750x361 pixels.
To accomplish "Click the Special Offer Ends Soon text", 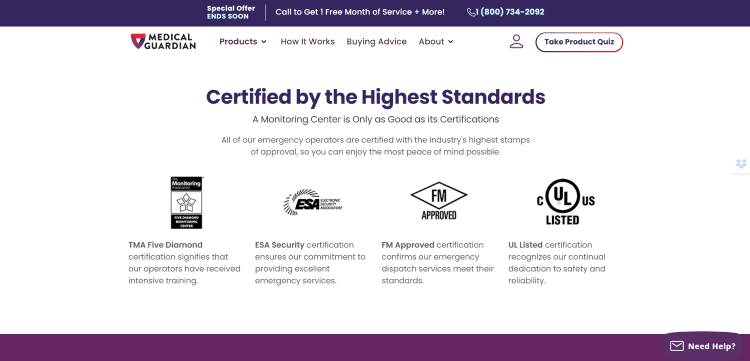I will [231, 12].
